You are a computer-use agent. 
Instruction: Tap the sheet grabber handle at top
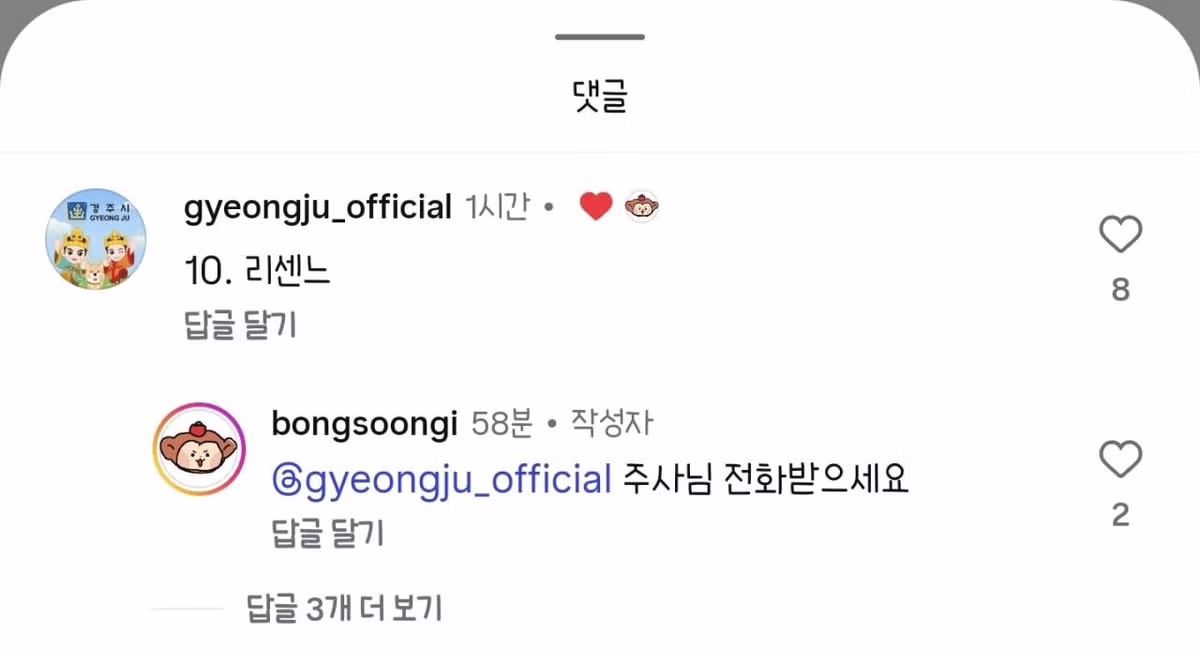[x=600, y=37]
